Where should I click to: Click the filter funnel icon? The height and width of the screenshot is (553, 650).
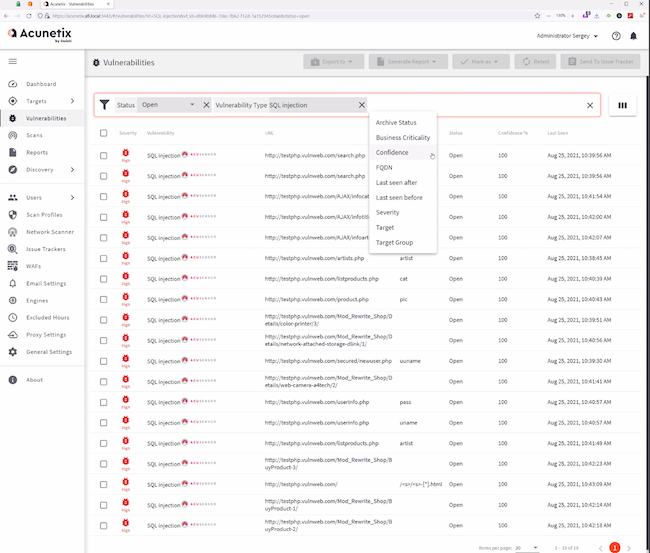pos(104,105)
